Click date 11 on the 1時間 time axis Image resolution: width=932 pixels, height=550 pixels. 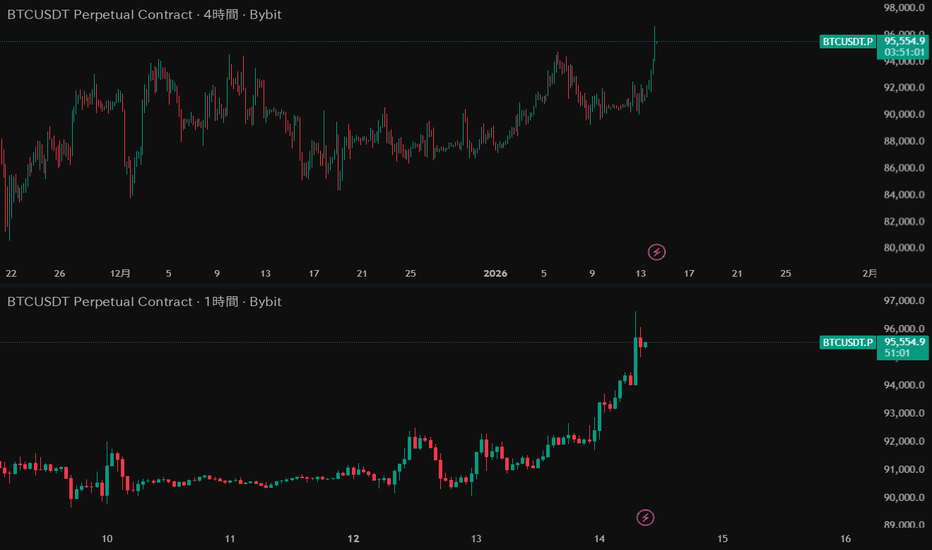pyautogui.click(x=230, y=539)
